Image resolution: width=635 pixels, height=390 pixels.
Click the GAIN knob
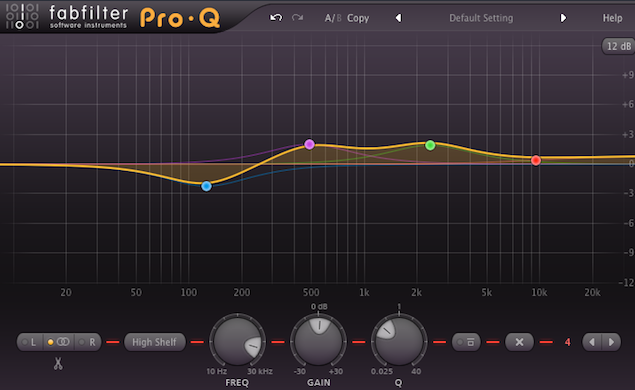click(318, 341)
